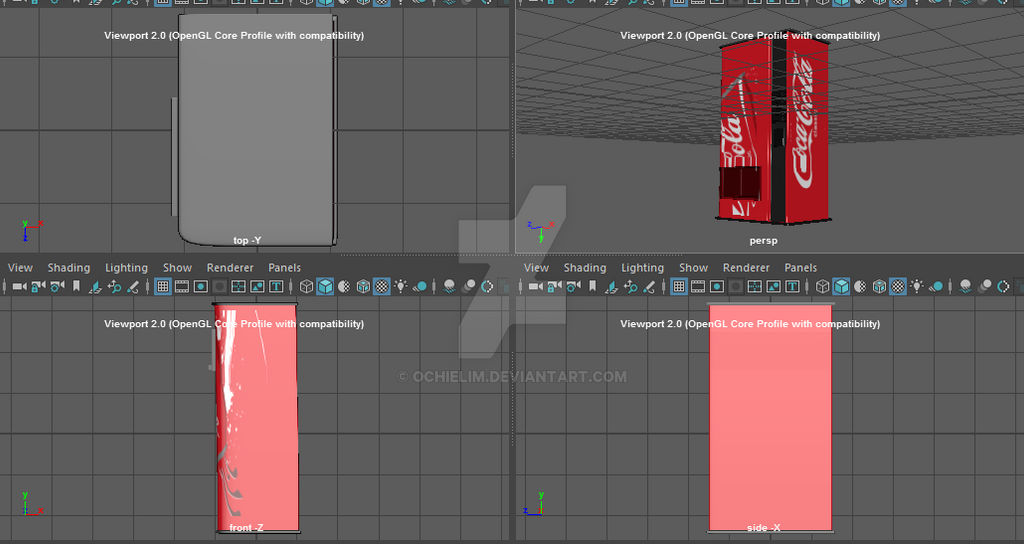The height and width of the screenshot is (544, 1024).
Task: Open Camera Attributes icon in front view panel
Action: (57, 286)
